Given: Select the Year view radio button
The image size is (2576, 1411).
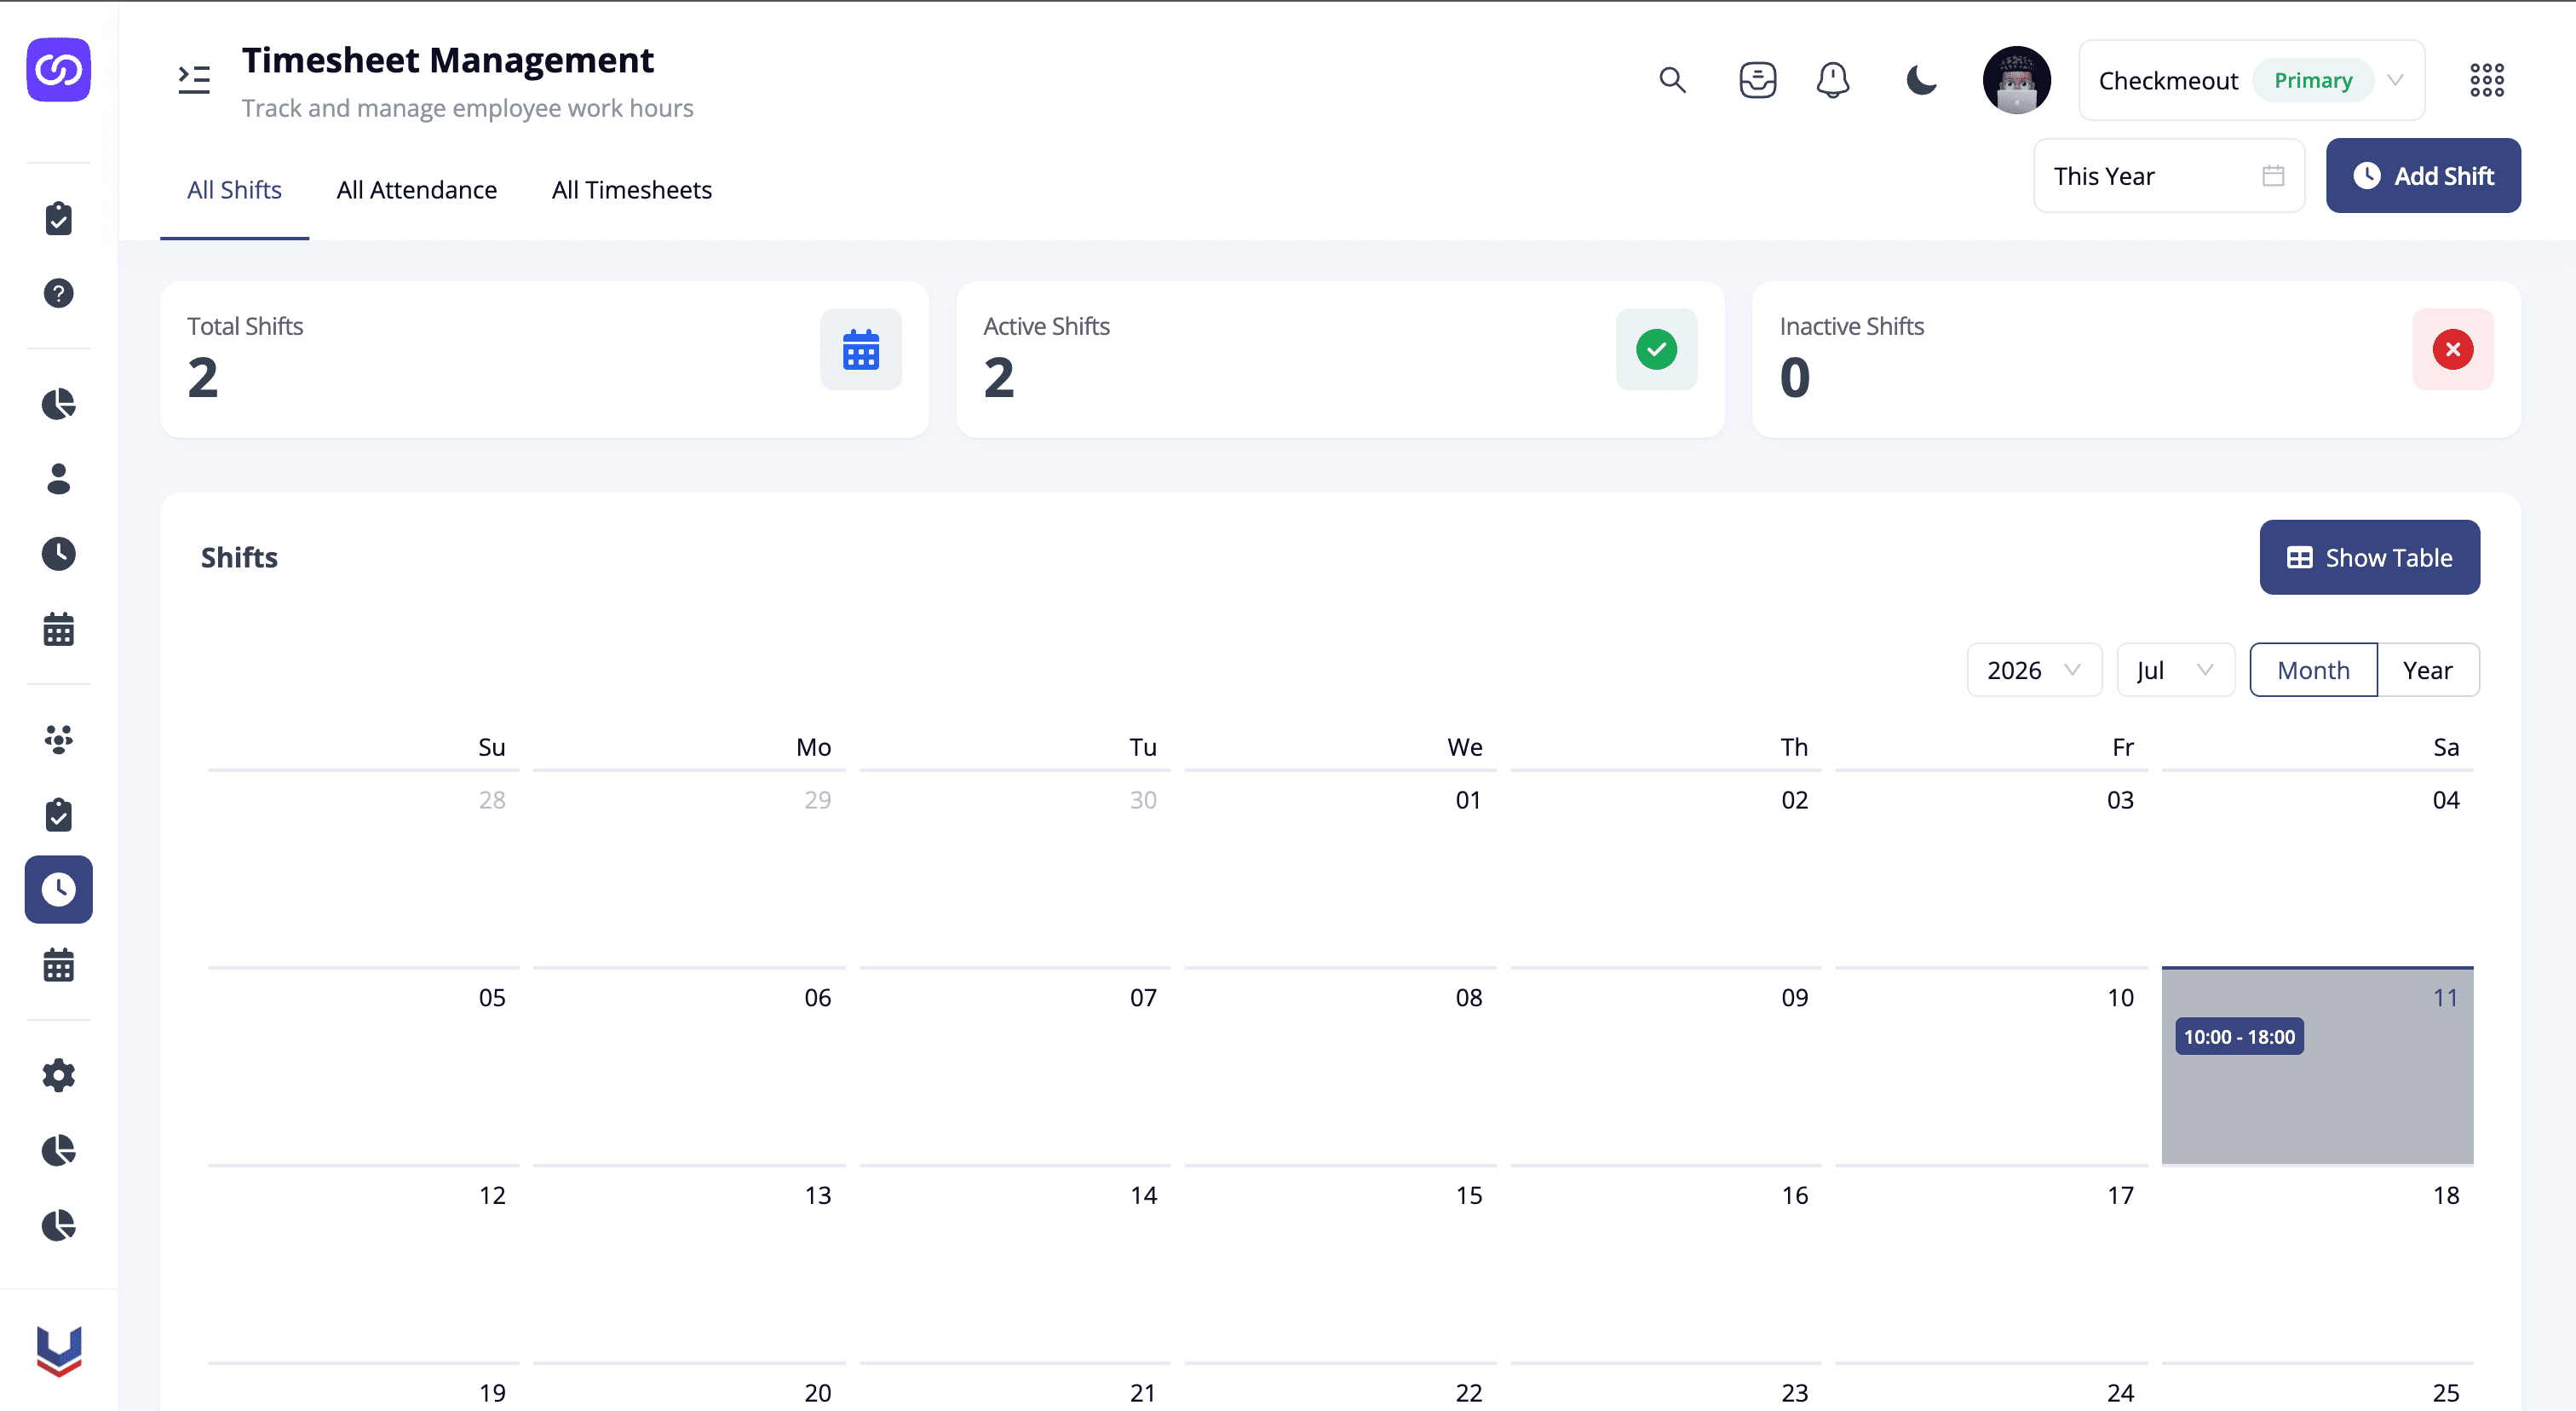Looking at the screenshot, I should tap(2428, 670).
